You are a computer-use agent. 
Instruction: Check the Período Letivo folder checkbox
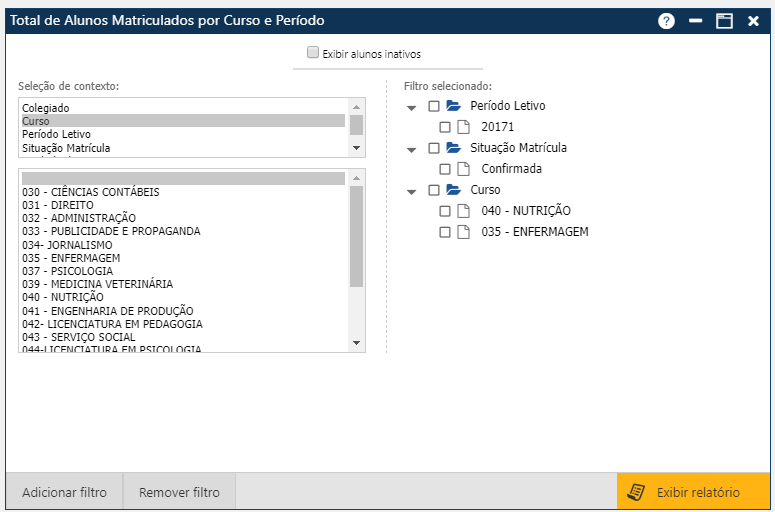point(433,106)
